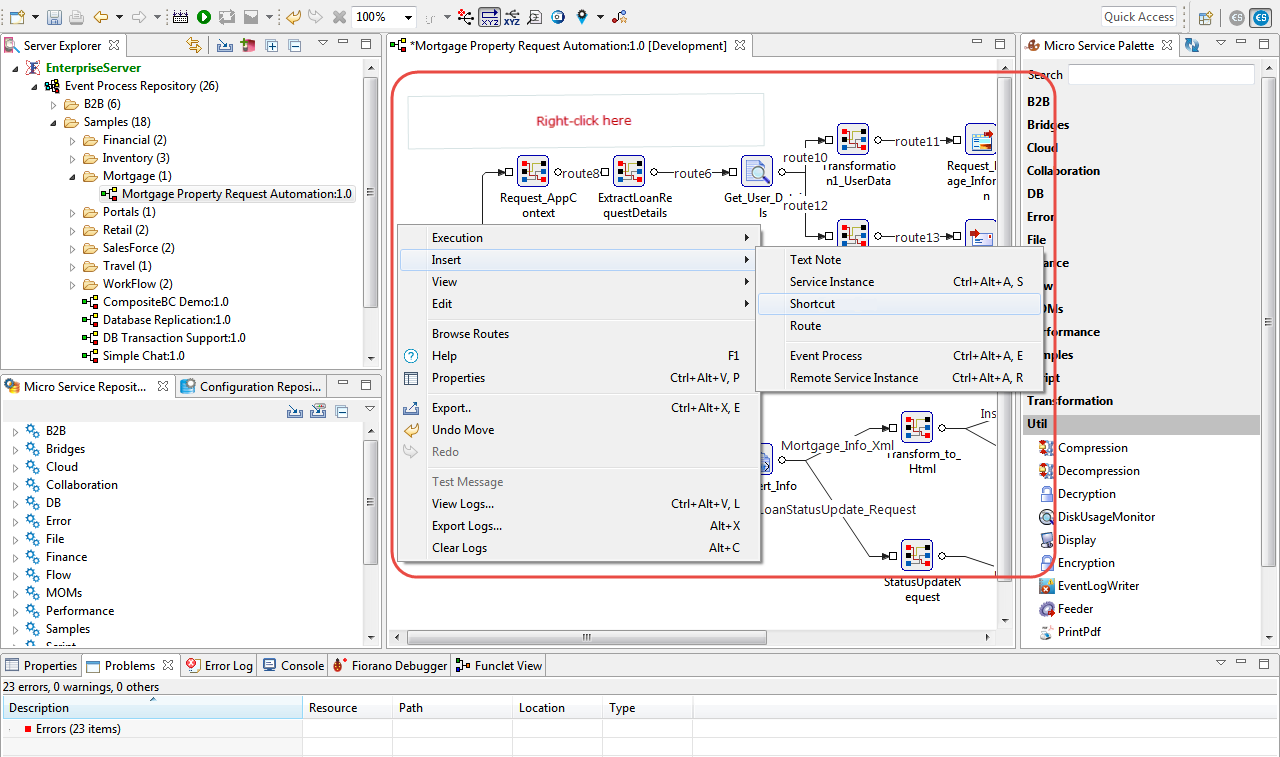Click the Collapse All icon in Micro Service Repository

point(341,411)
